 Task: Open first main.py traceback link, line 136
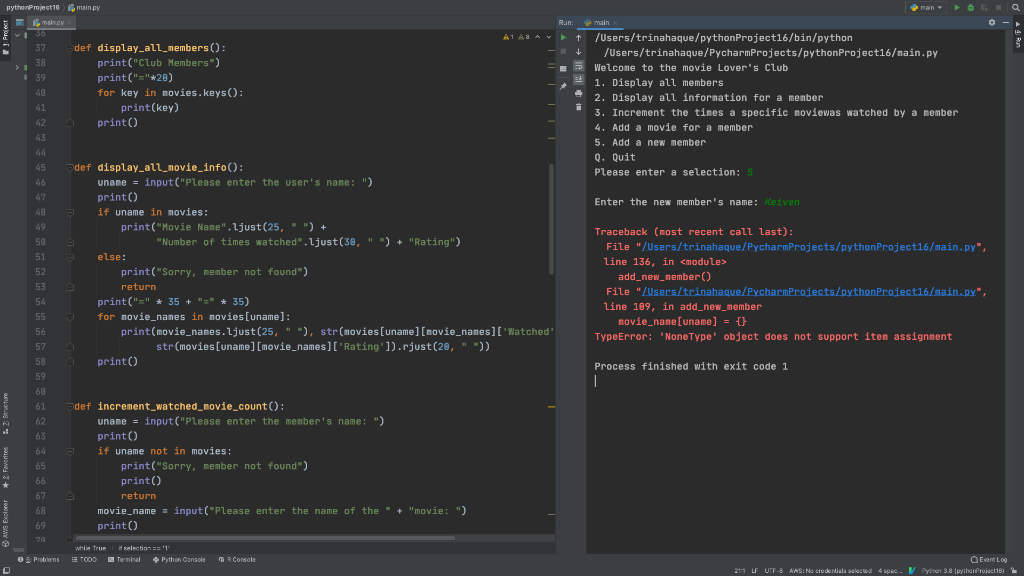pyautogui.click(x=808, y=247)
